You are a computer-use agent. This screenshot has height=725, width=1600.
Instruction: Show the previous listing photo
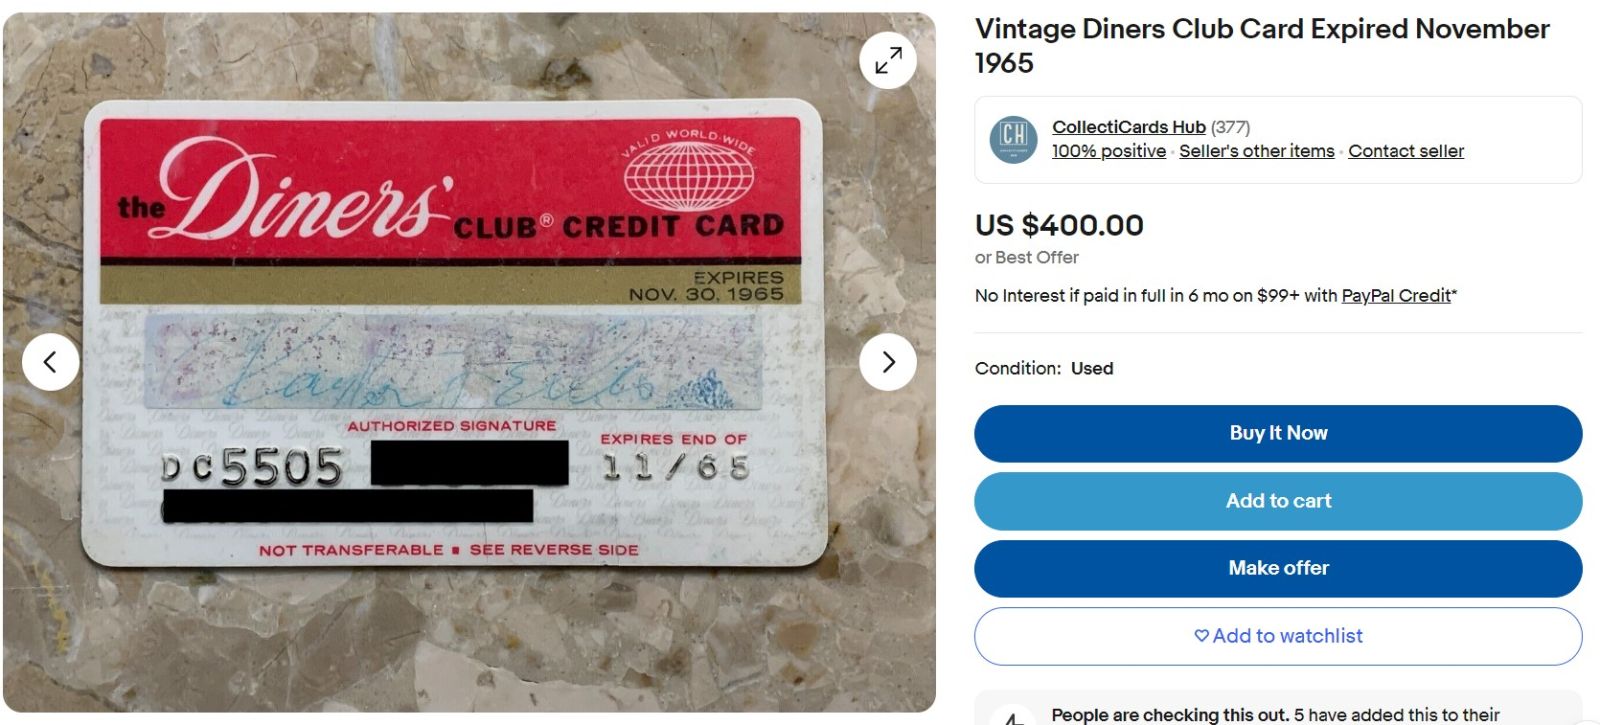tap(50, 362)
